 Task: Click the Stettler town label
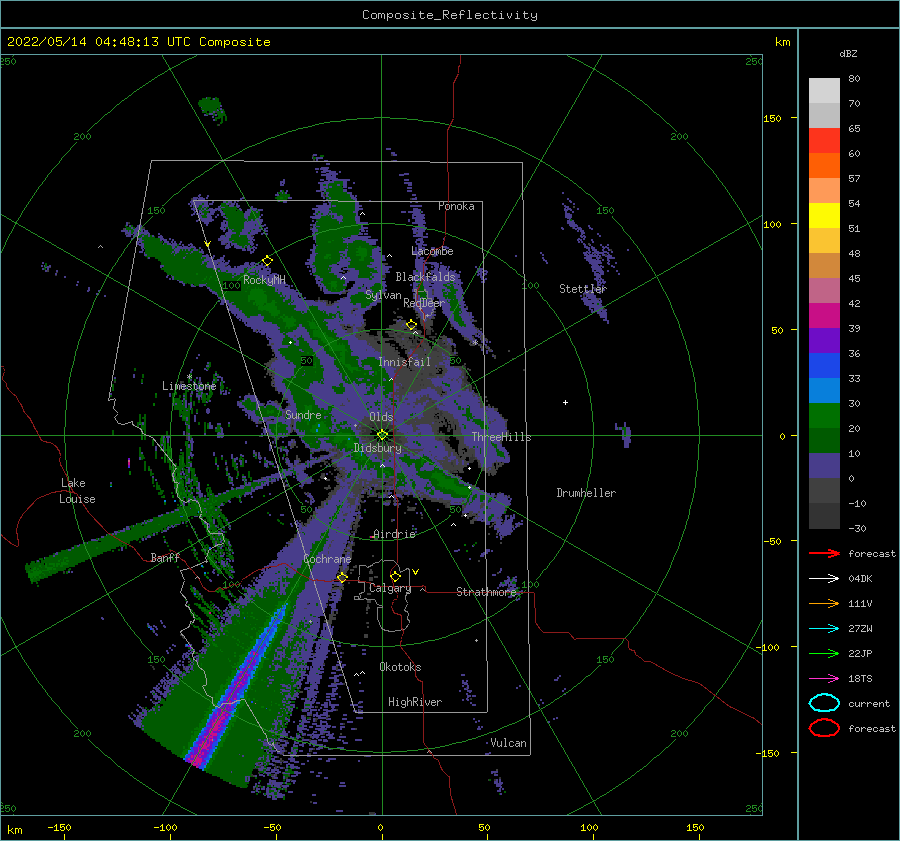(x=583, y=289)
